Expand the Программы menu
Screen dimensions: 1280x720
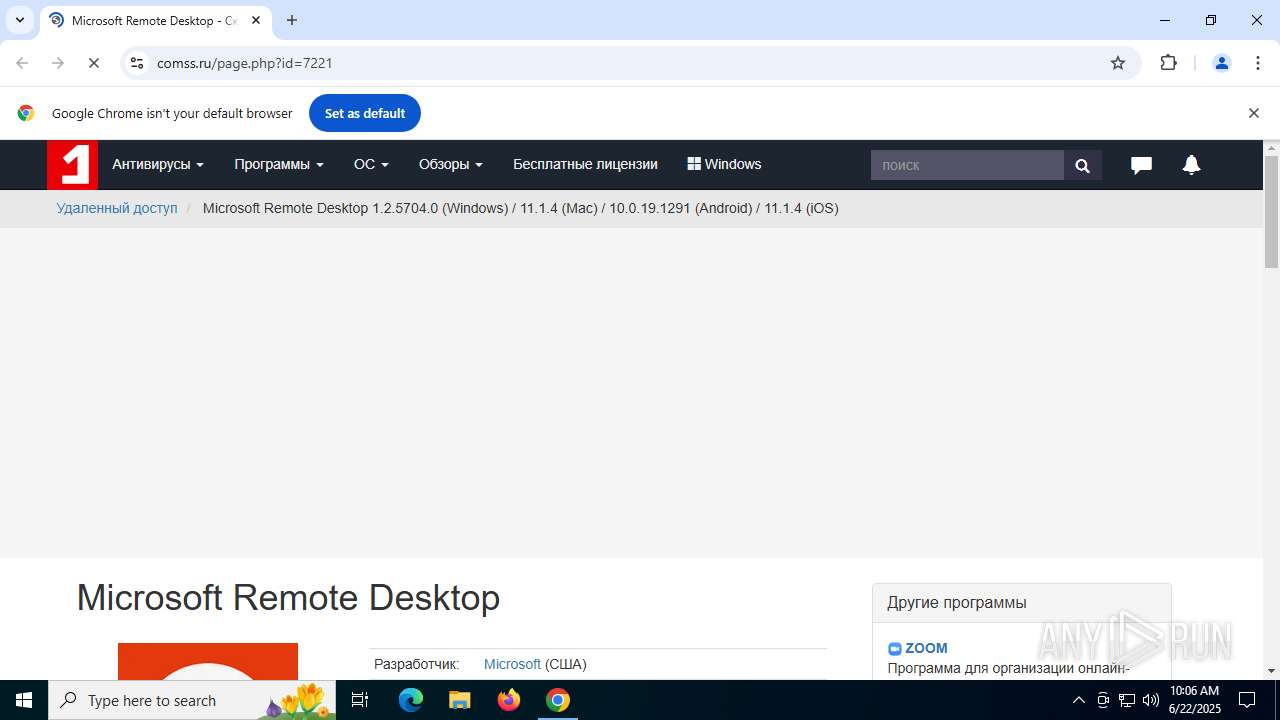pos(279,164)
